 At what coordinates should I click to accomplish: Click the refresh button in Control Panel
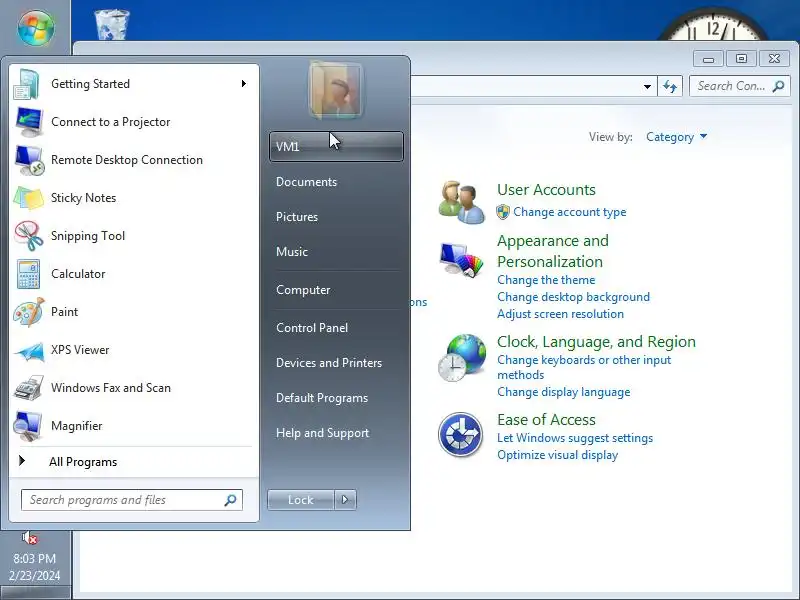[670, 87]
